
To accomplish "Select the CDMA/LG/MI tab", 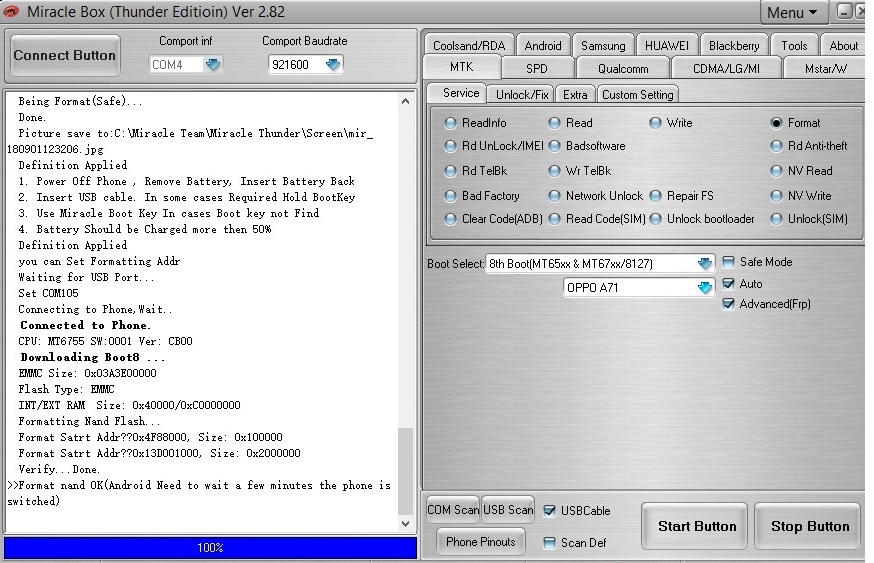I will 726,69.
